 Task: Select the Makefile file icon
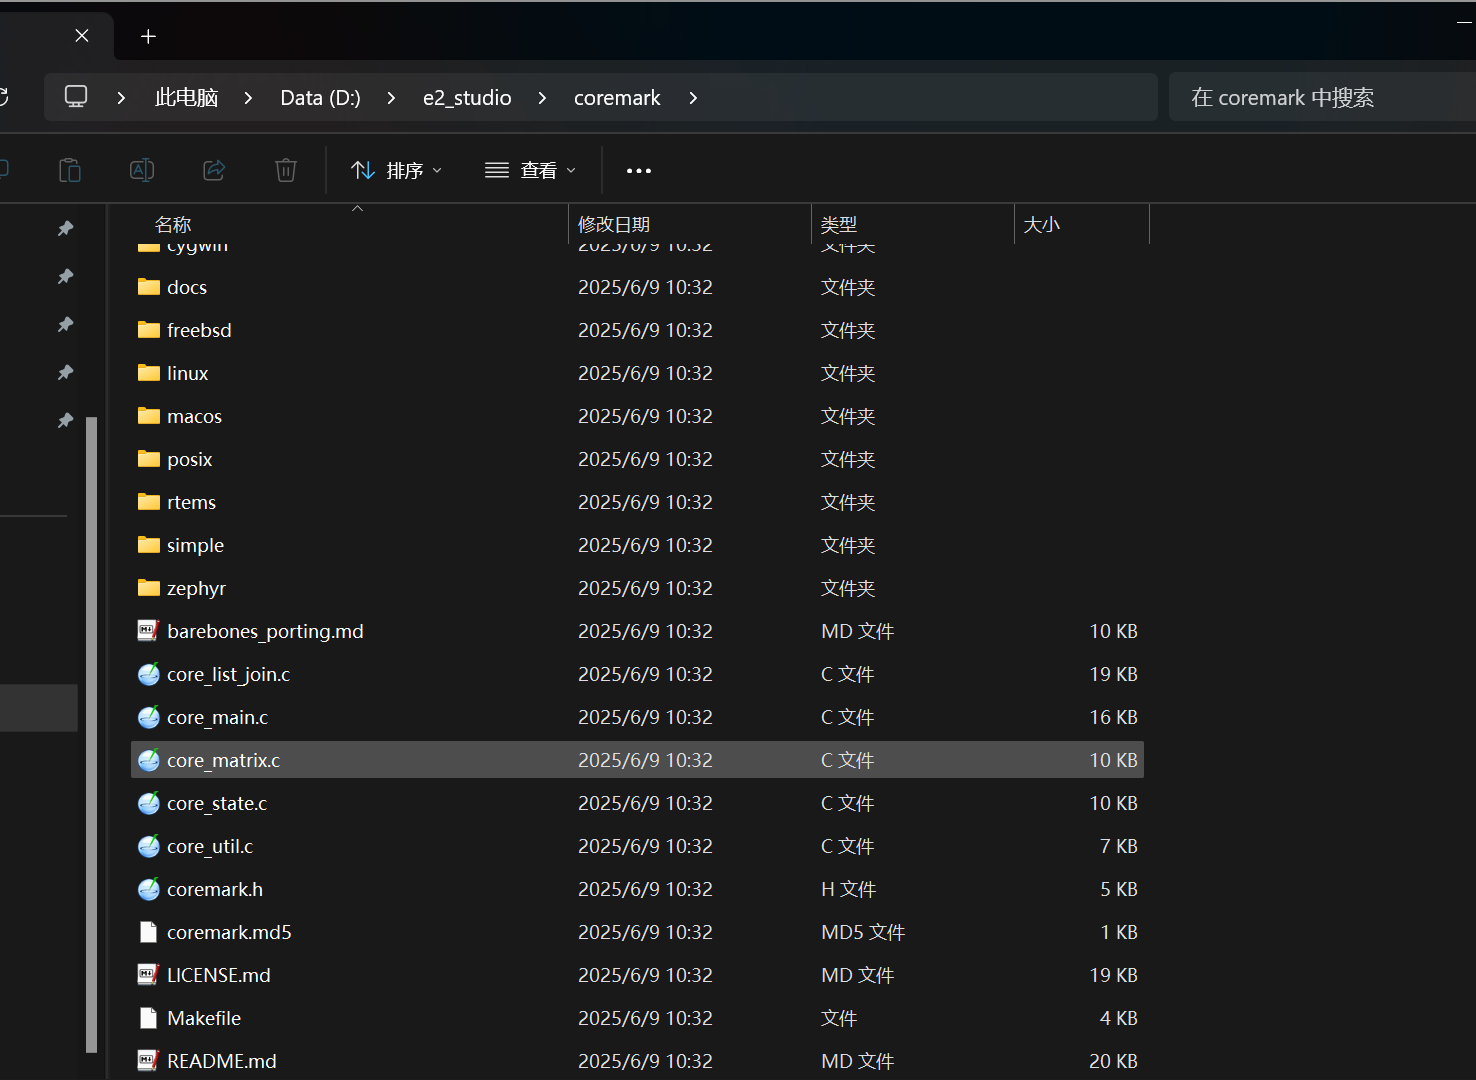(149, 1018)
